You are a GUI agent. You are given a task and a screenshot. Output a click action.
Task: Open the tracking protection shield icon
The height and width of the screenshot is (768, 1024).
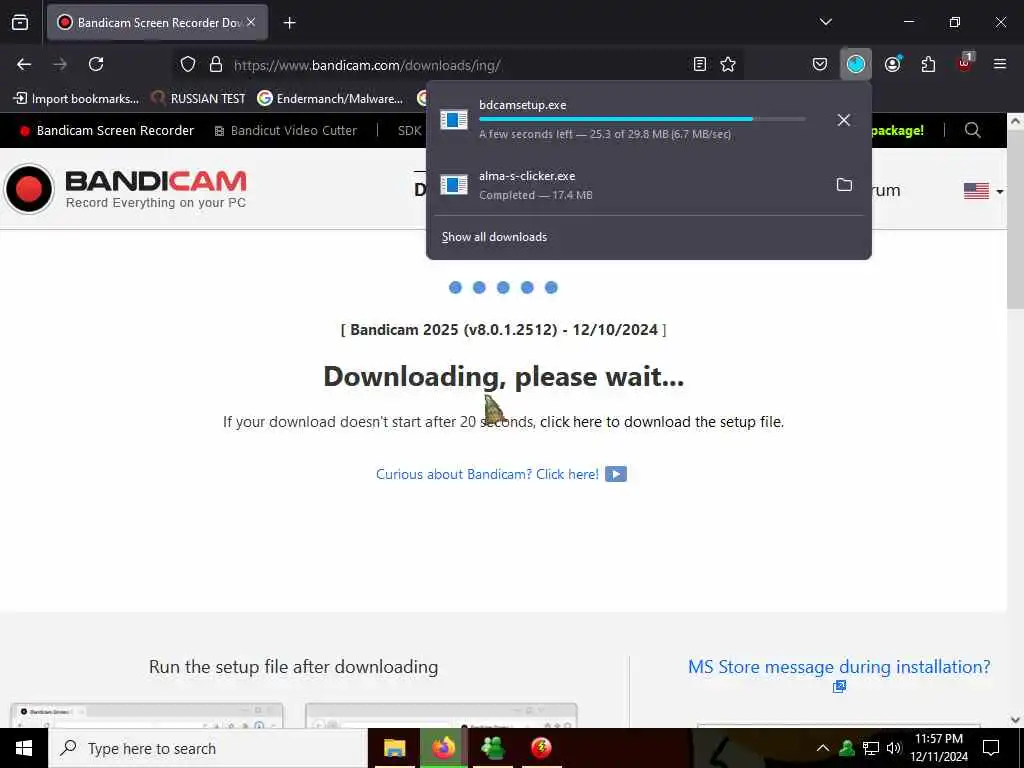click(188, 65)
